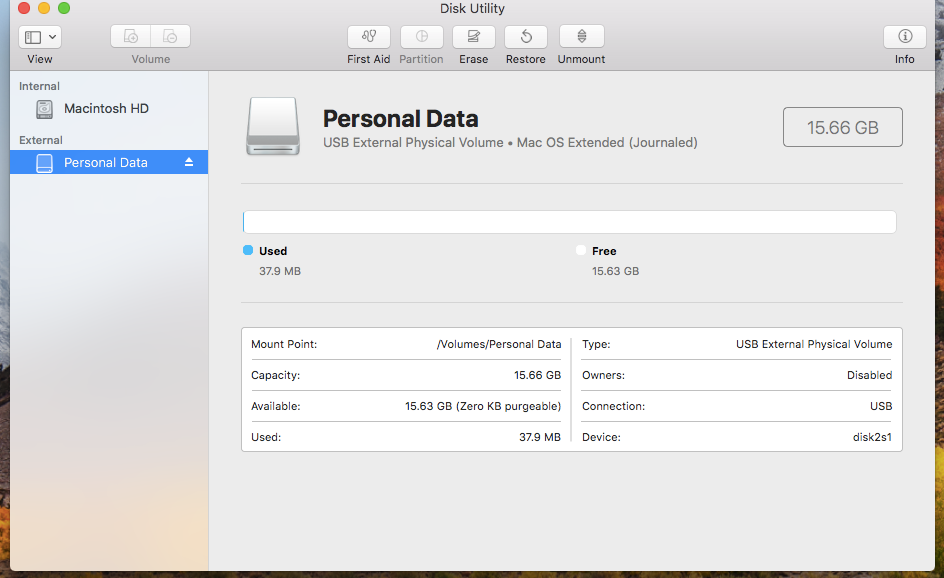Run First Aid on the volume
The image size is (944, 578).
368,37
